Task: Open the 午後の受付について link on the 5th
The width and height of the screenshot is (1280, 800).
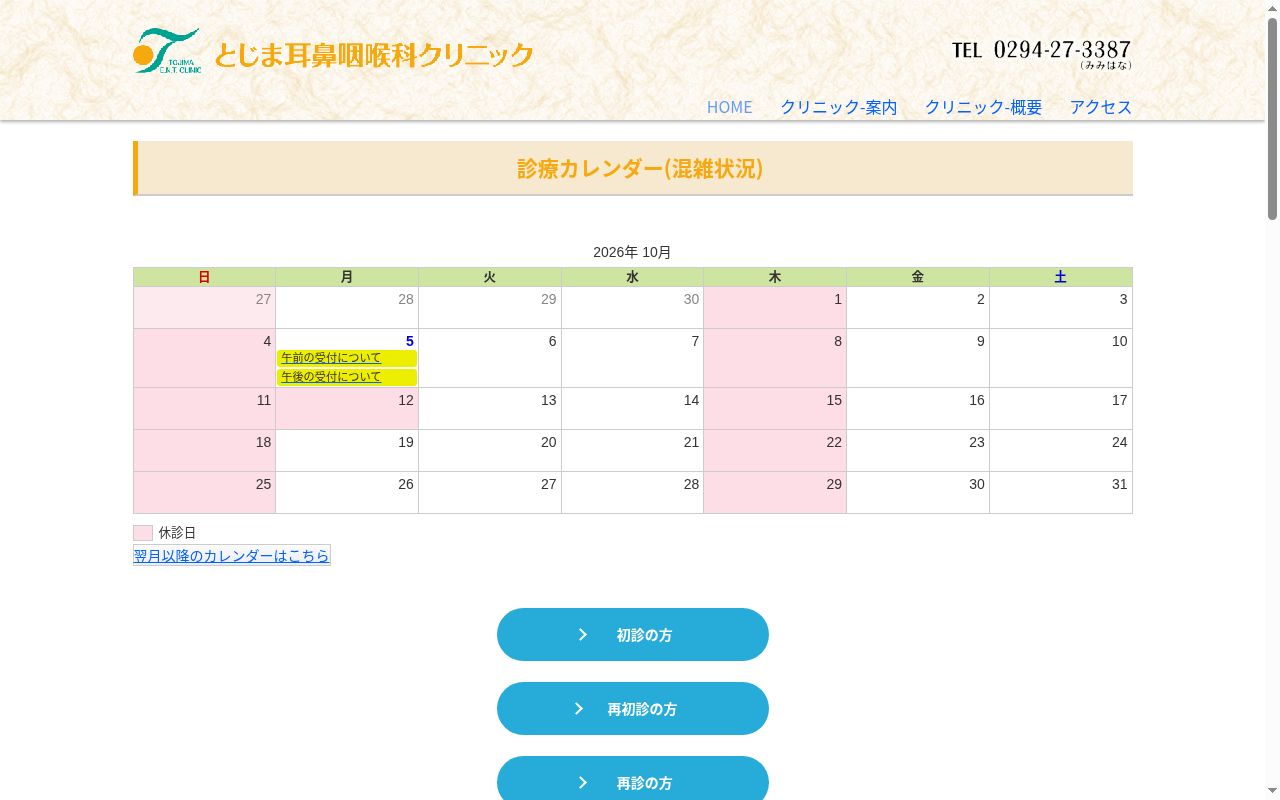Action: click(x=331, y=377)
